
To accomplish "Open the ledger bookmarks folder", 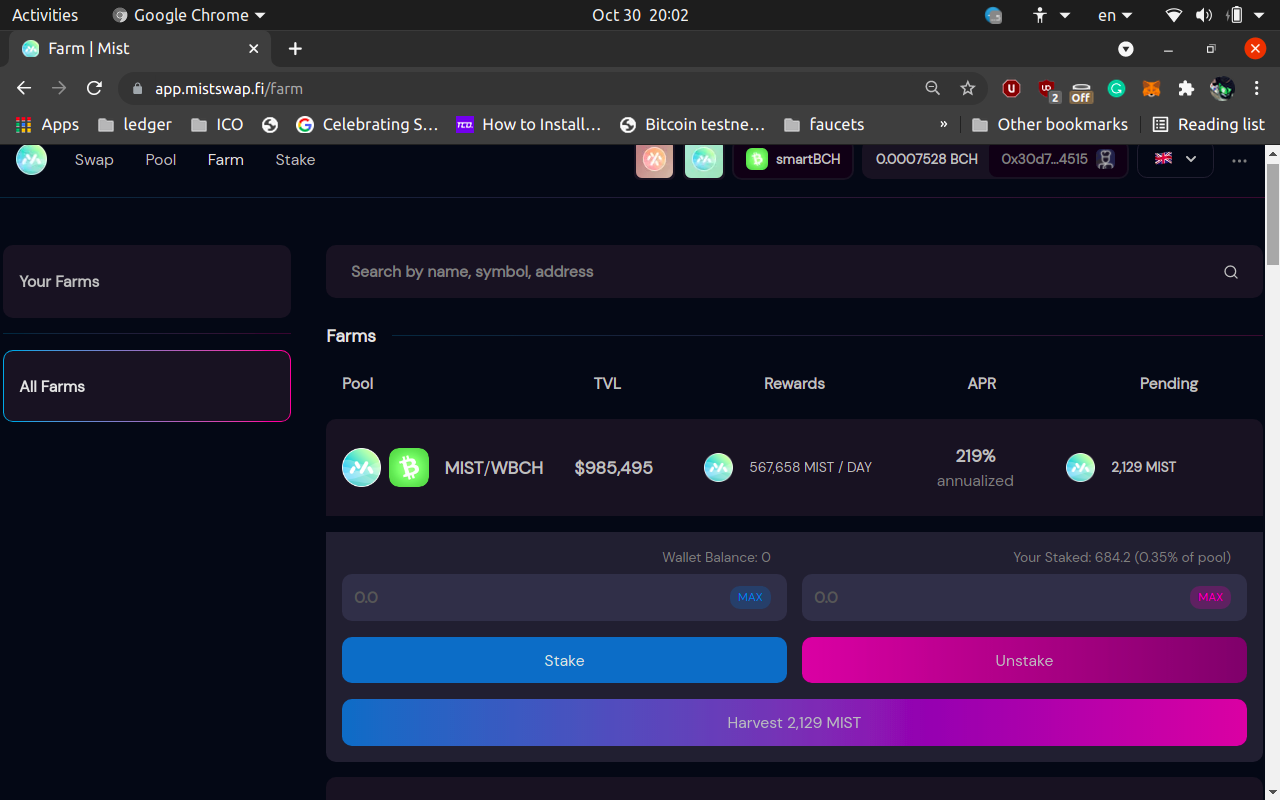I will click(135, 125).
